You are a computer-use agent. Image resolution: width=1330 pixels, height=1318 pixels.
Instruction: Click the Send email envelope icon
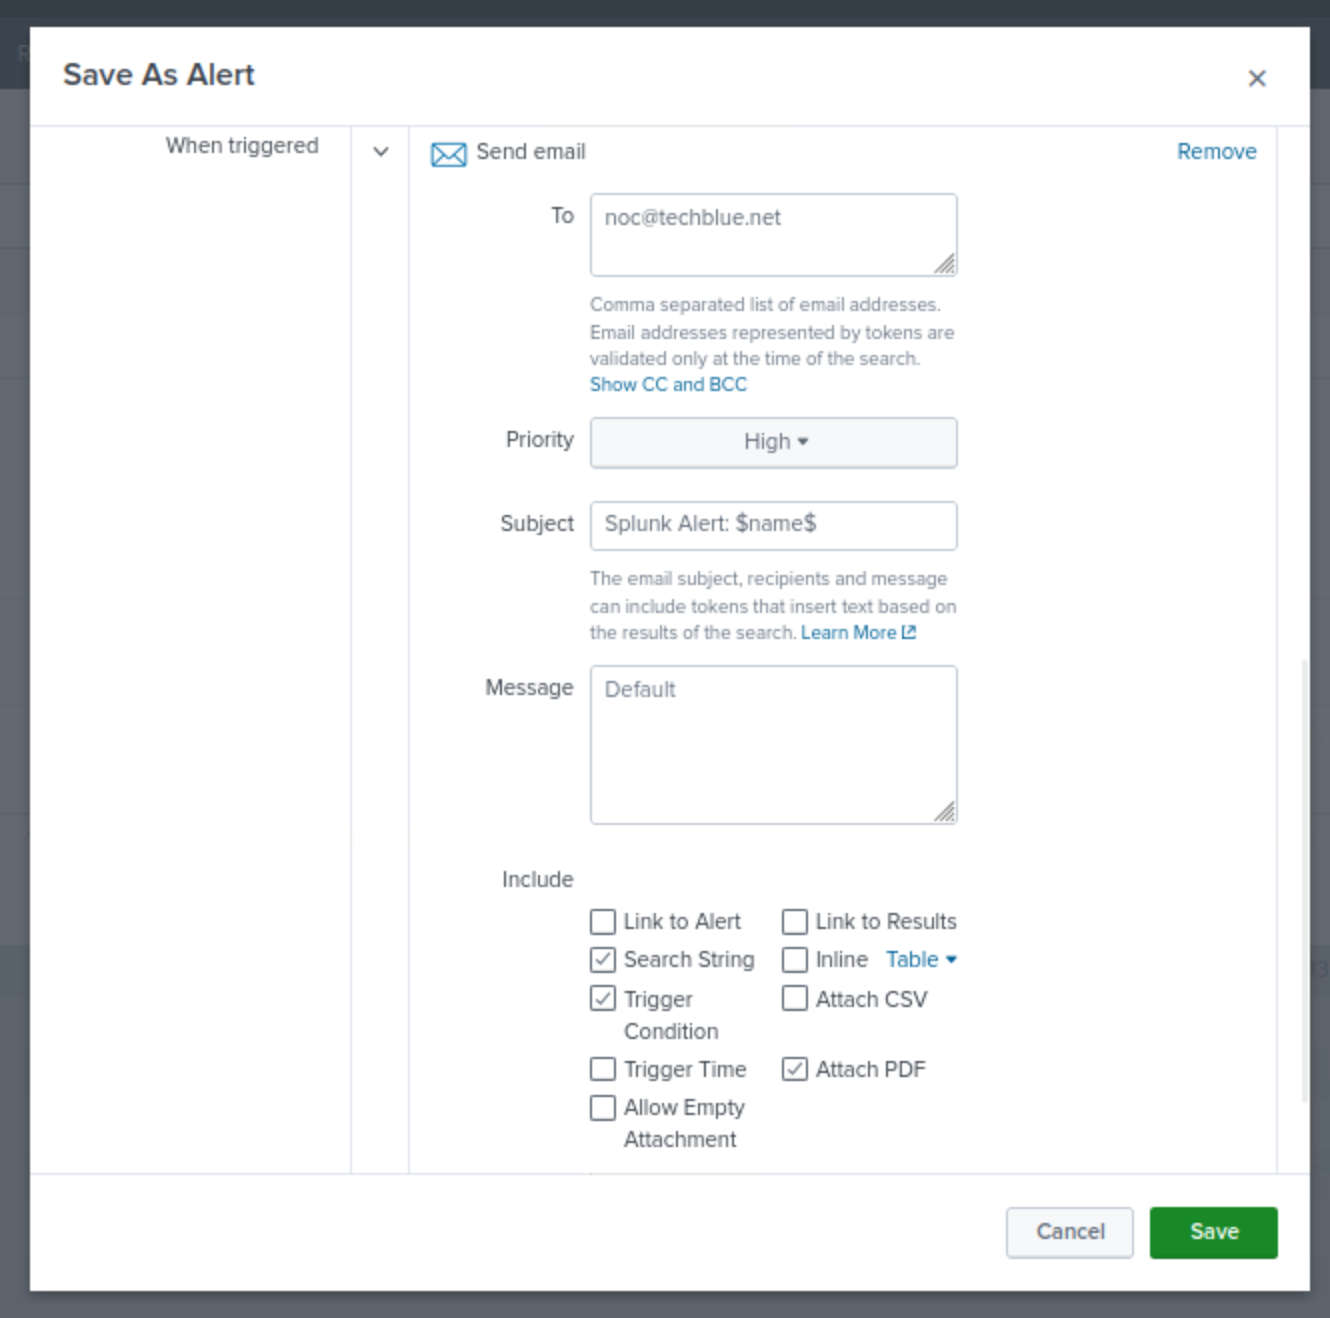(448, 154)
